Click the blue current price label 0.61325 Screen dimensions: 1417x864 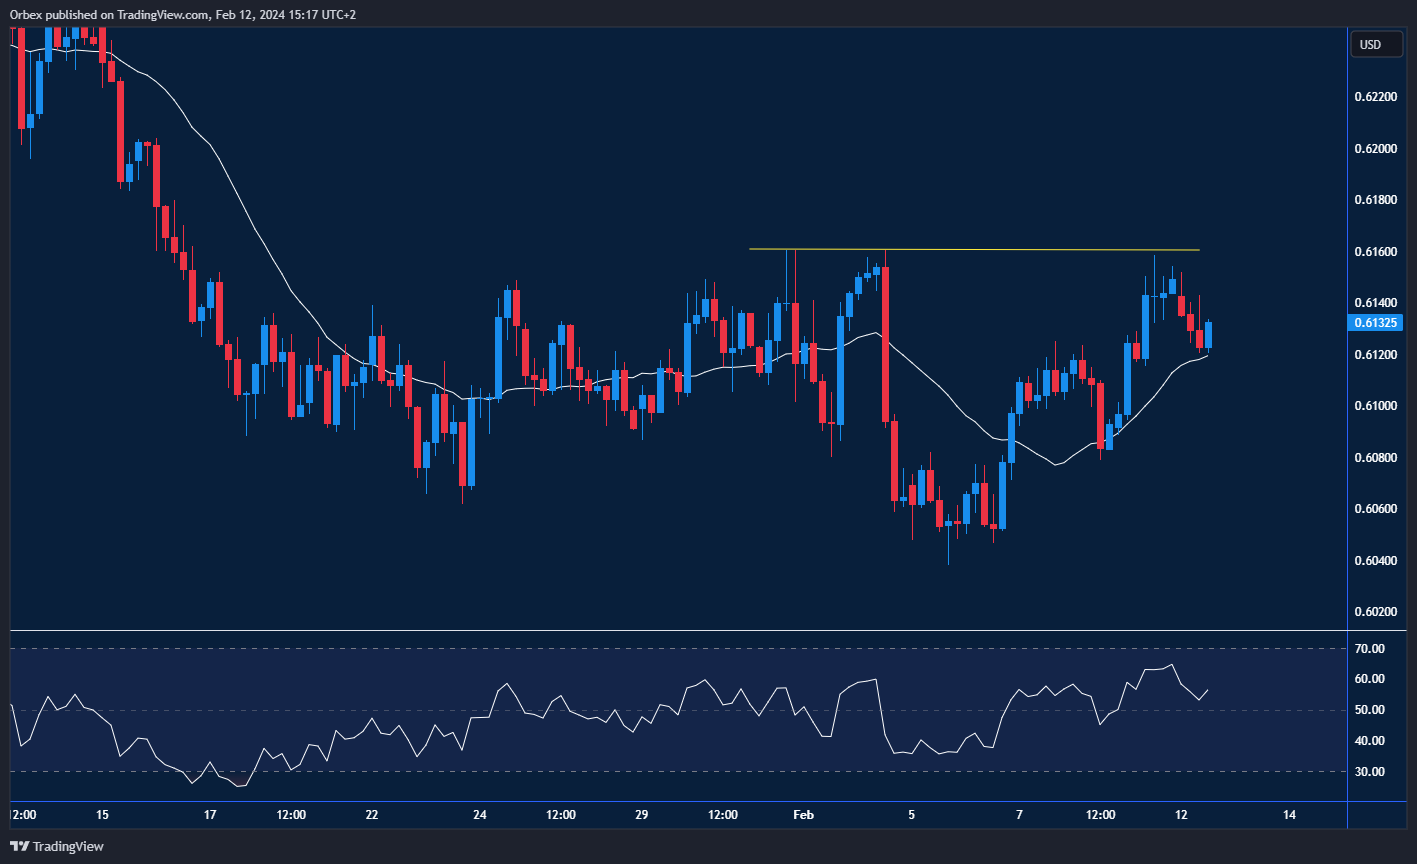[x=1377, y=322]
